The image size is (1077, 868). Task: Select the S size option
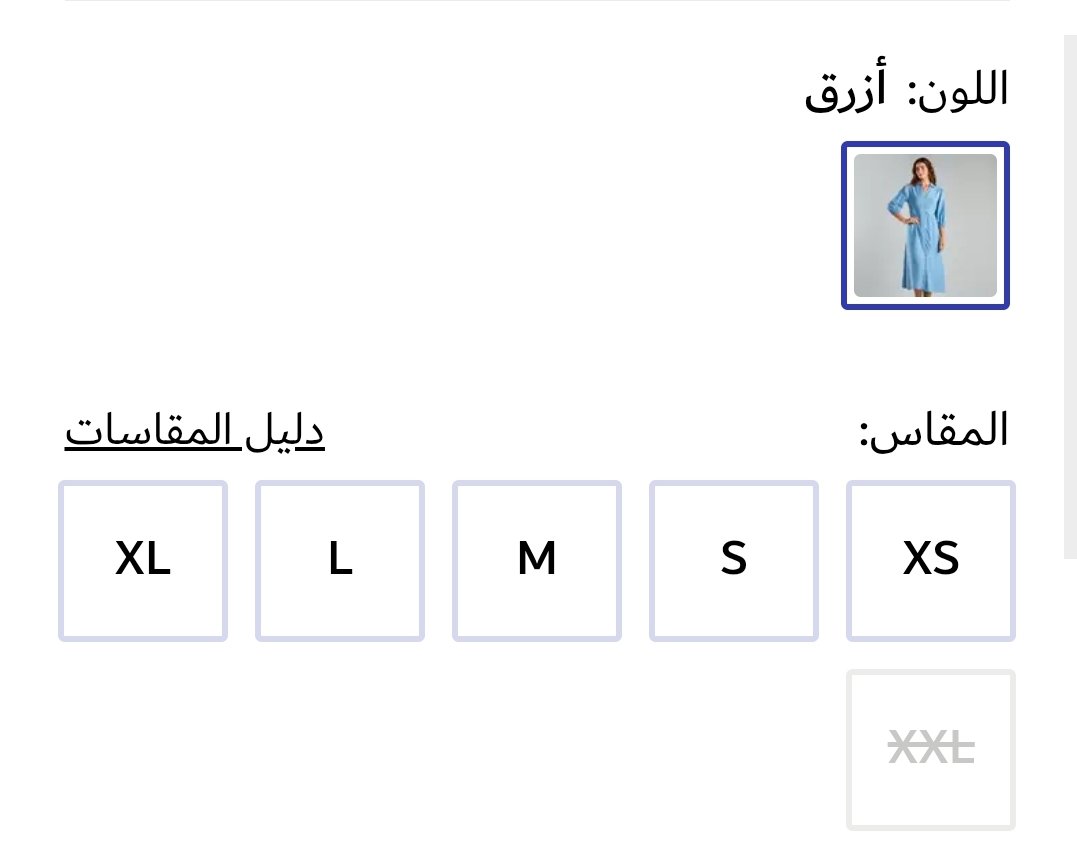pos(734,560)
